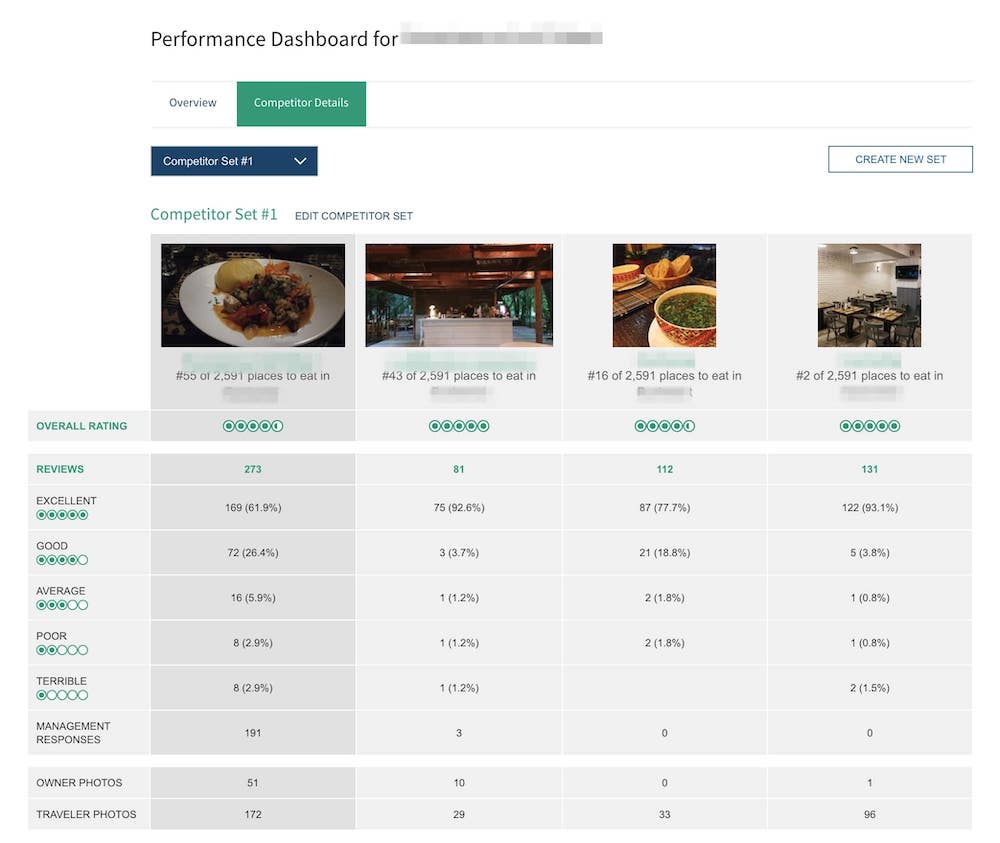The width and height of the screenshot is (1000, 843).
Task: Click the 5 (3.8%) good value
Action: click(869, 553)
